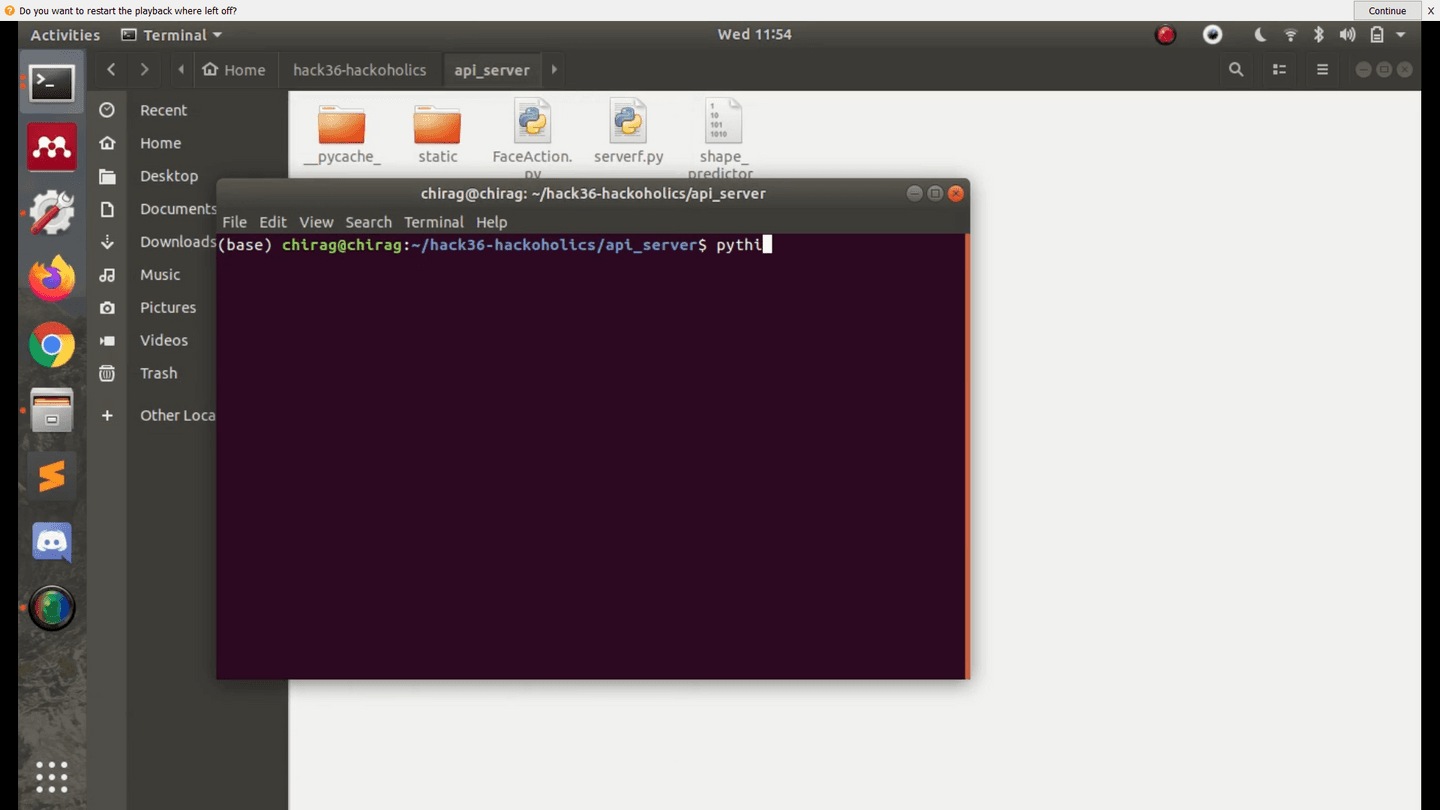The height and width of the screenshot is (810, 1440).
Task: Open the file manager hamburger menu
Action: [x=1322, y=69]
